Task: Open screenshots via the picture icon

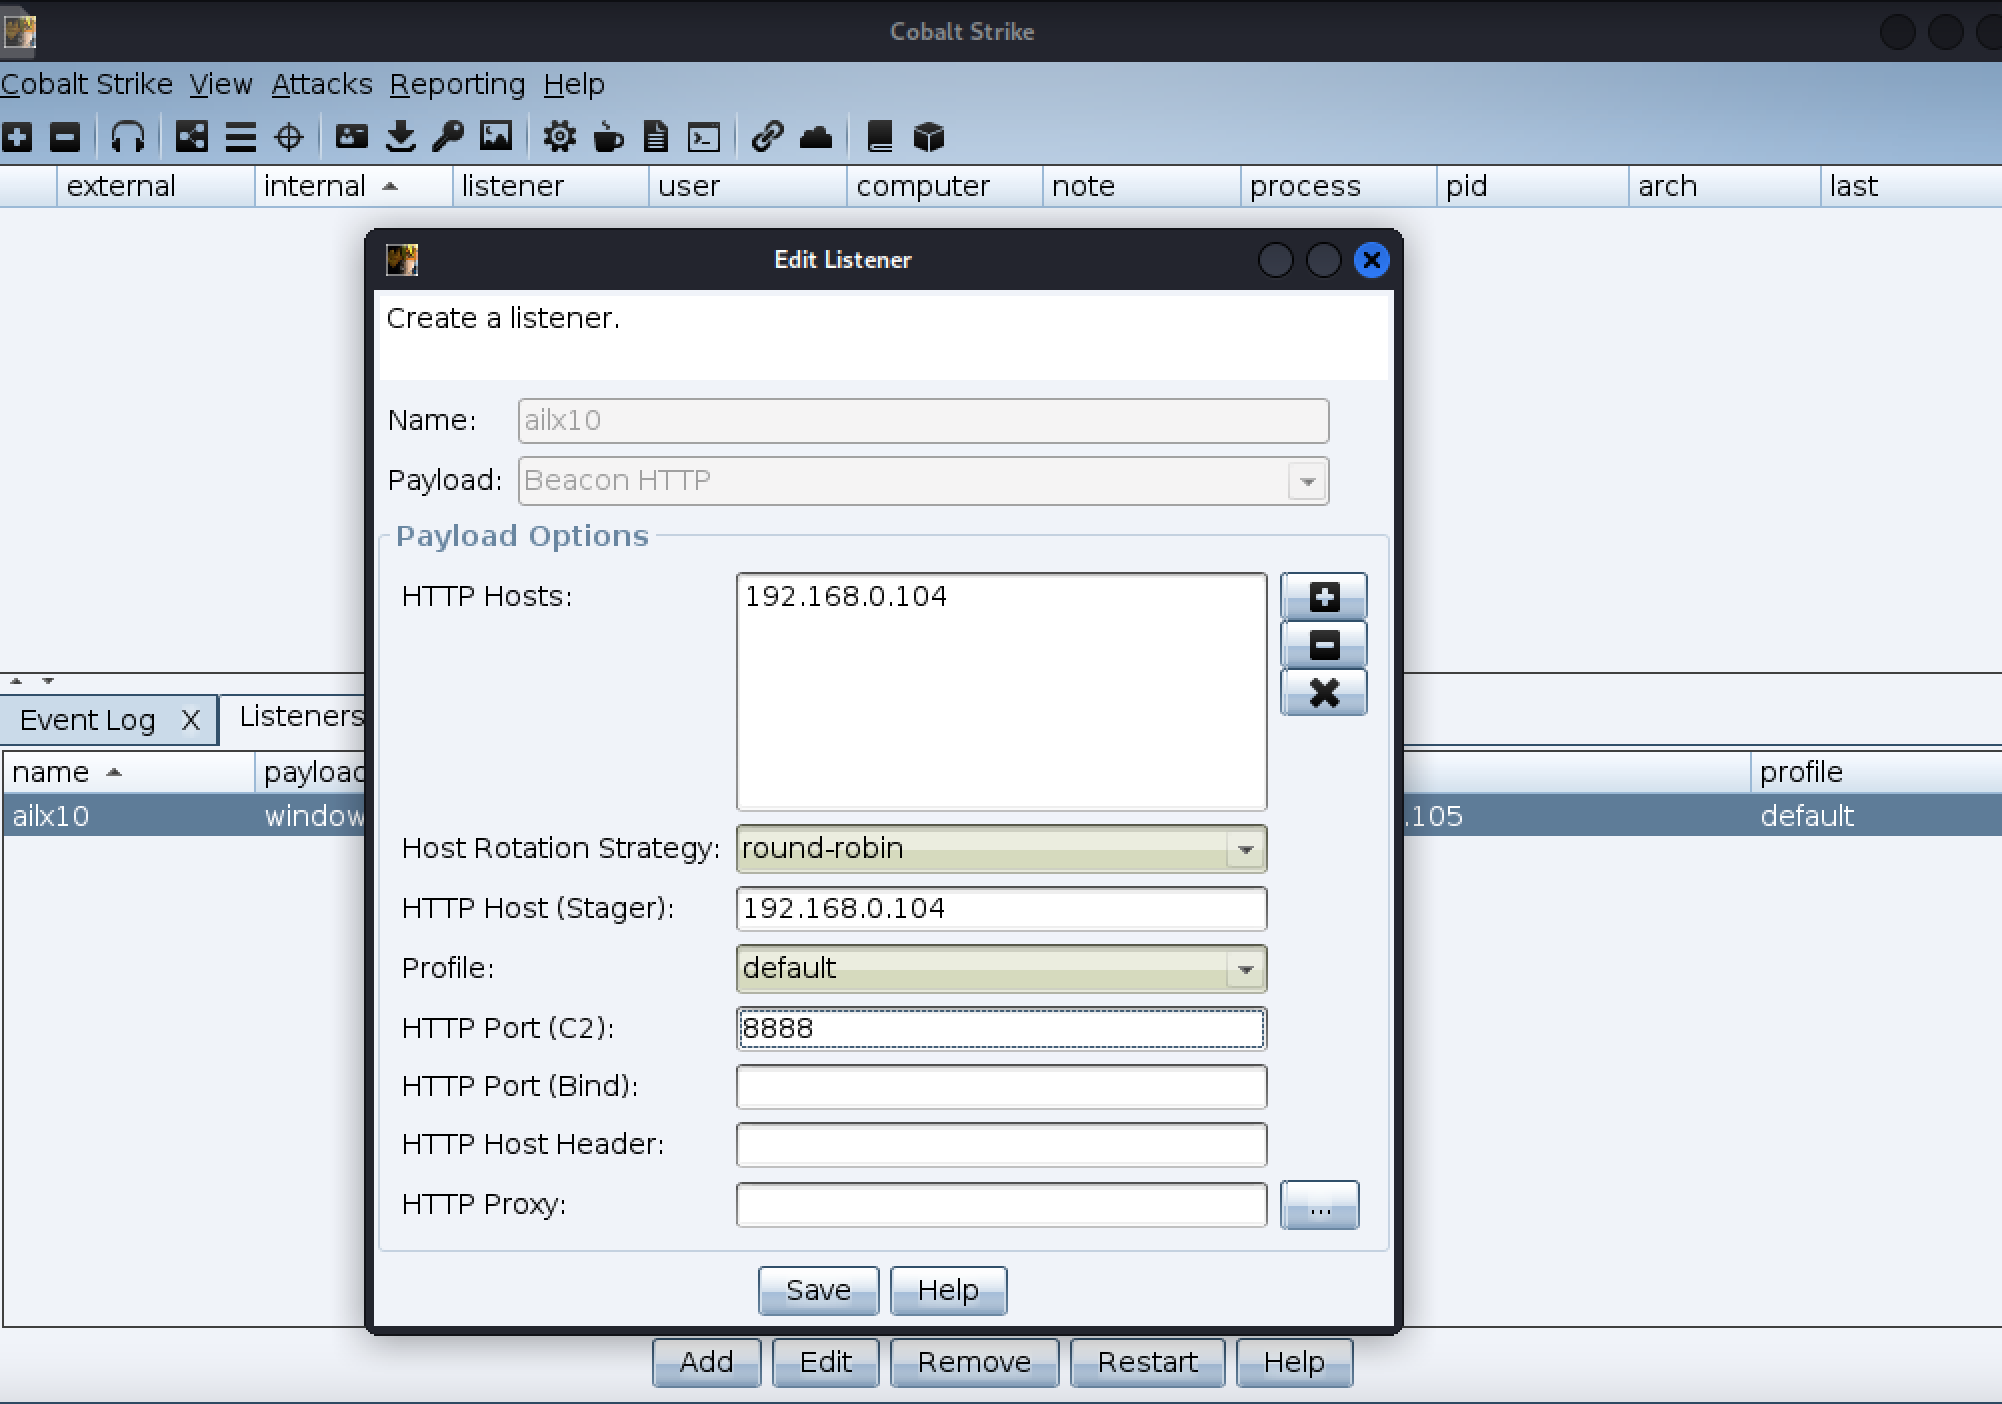Action: [x=496, y=137]
